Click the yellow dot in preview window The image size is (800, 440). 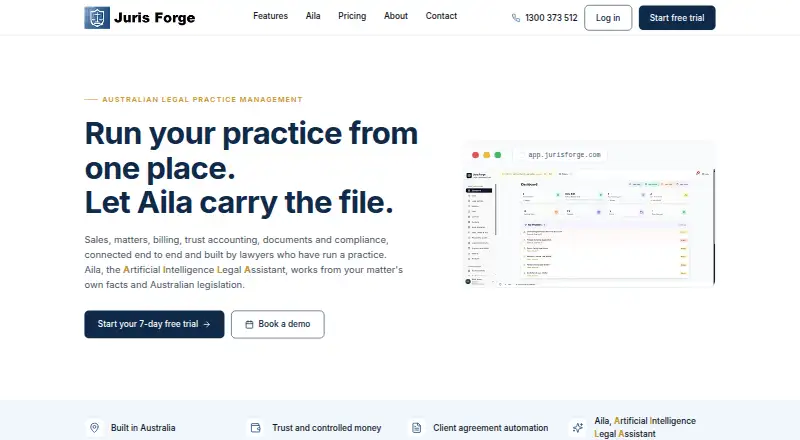tap(486, 155)
